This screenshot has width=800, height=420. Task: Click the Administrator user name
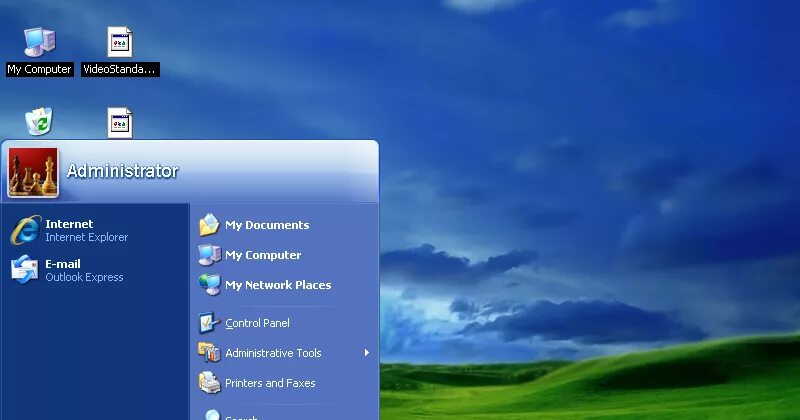tap(122, 171)
